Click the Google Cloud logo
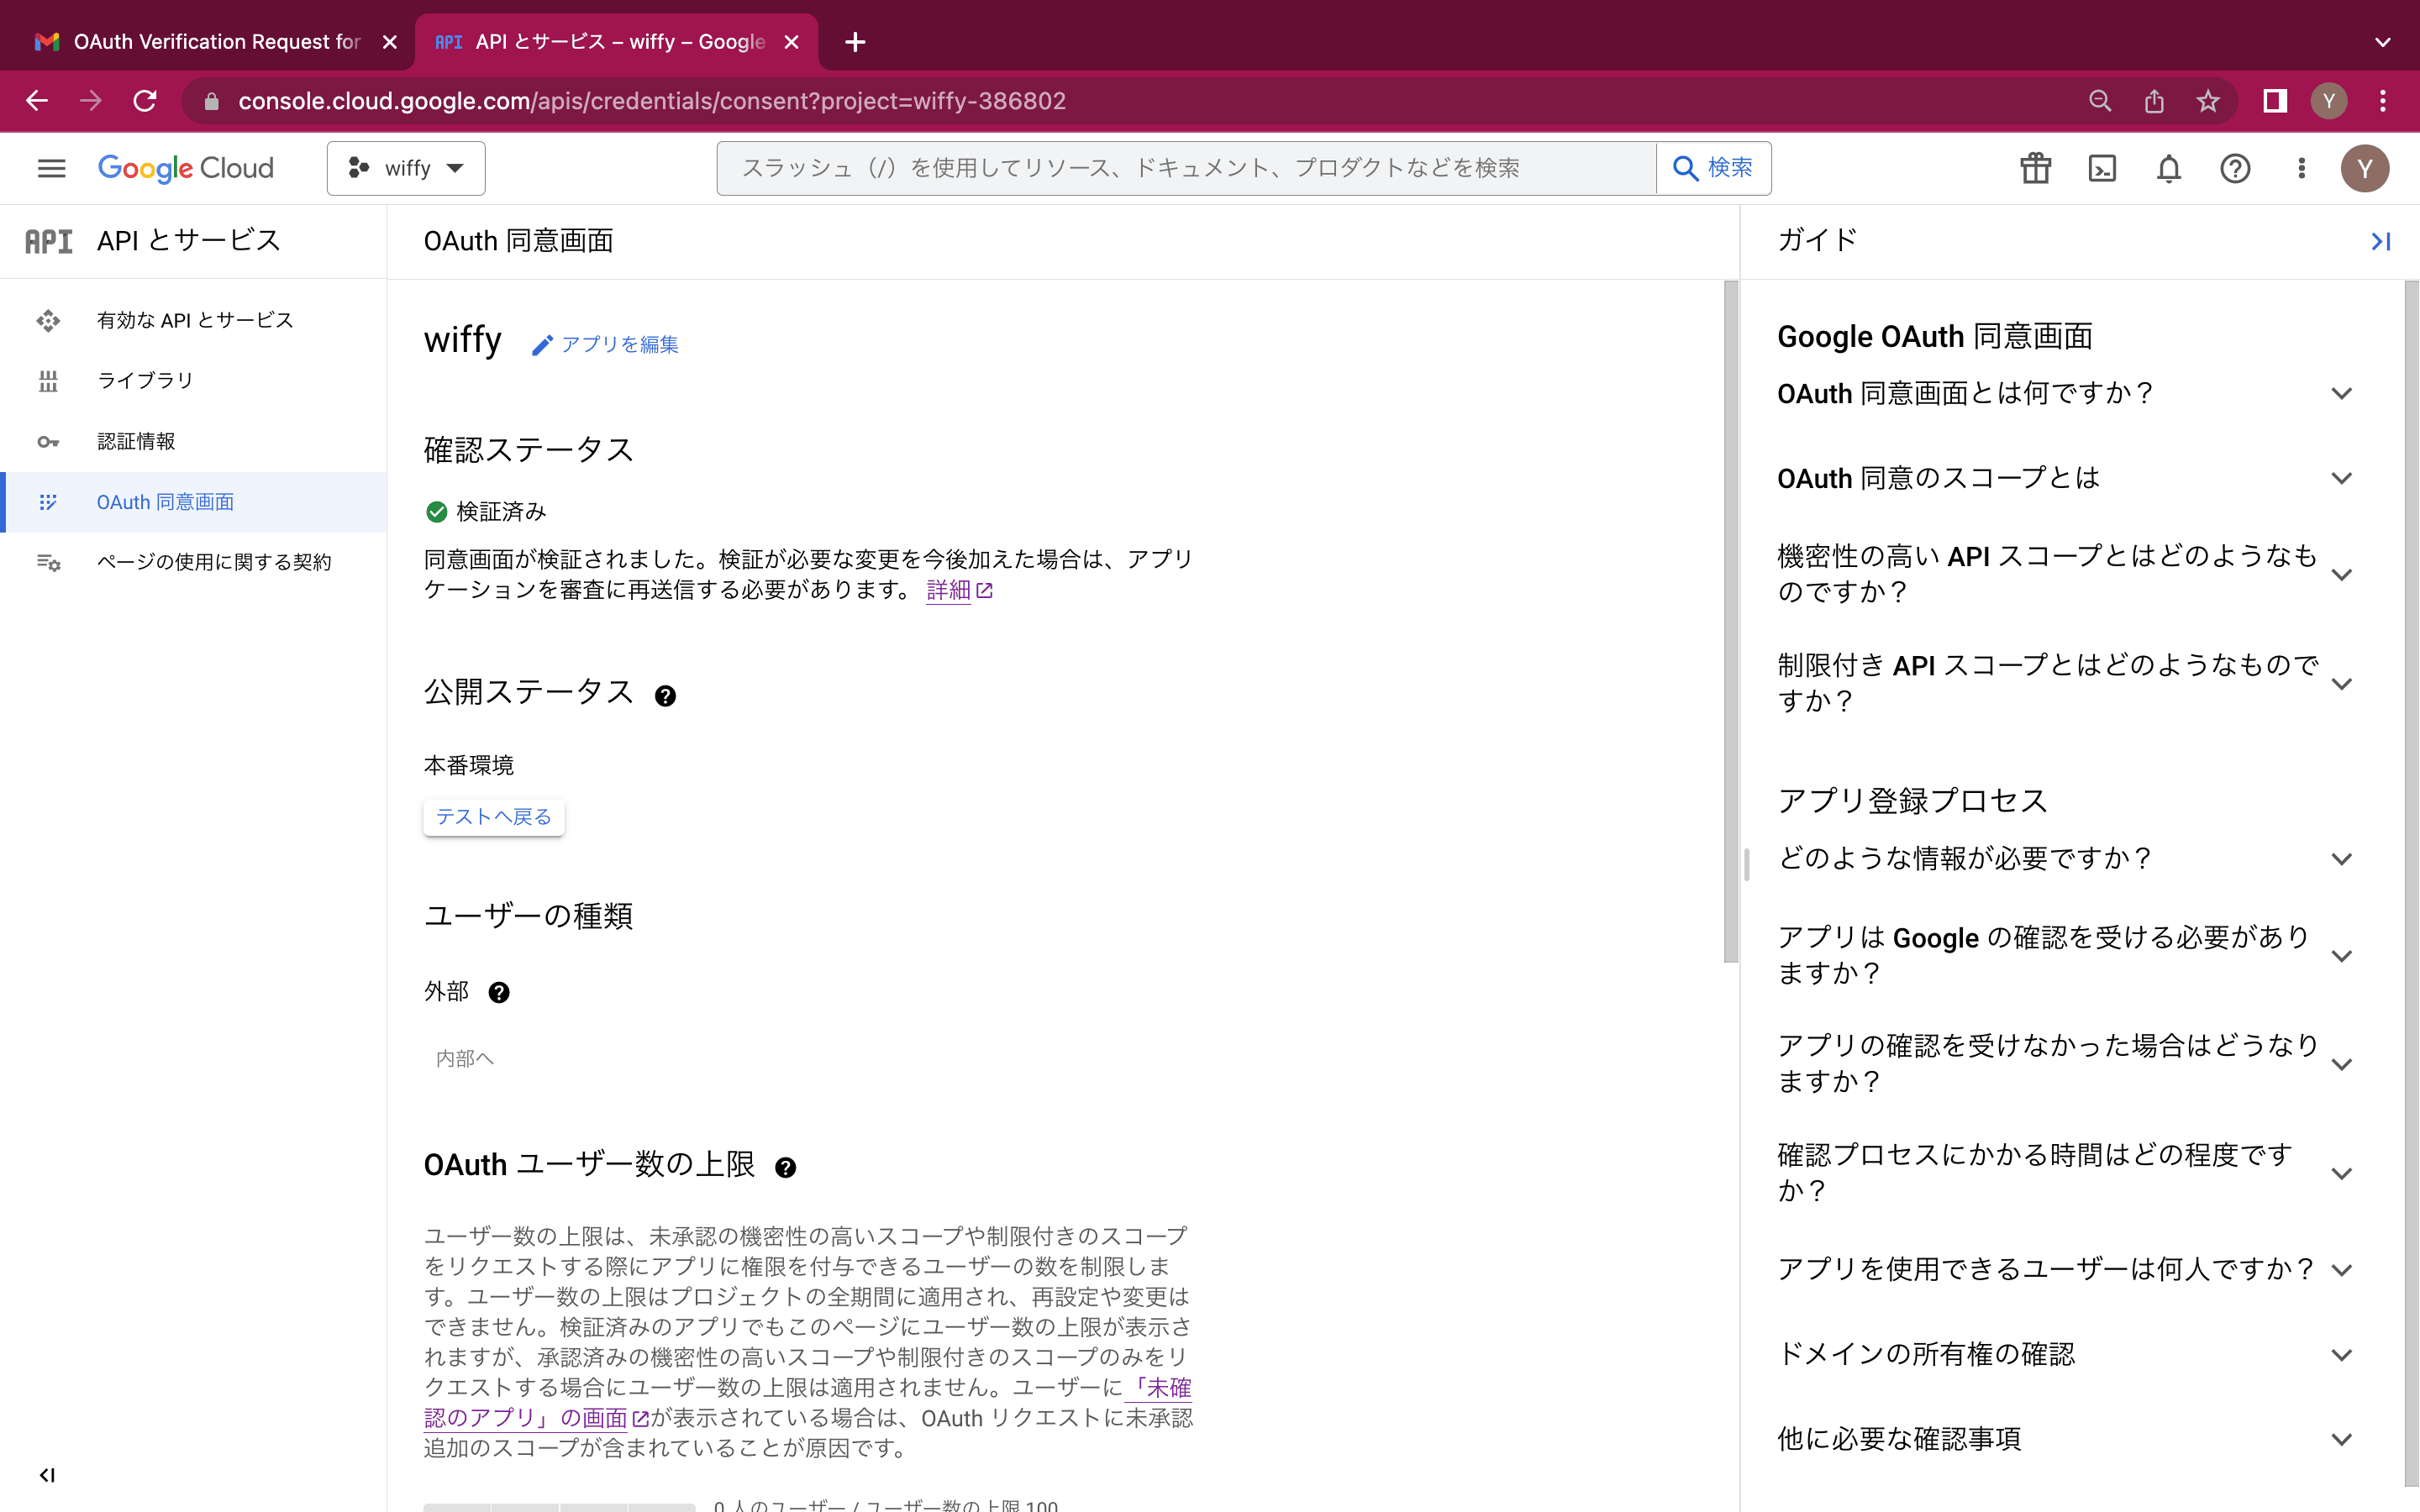This screenshot has width=2420, height=1512. [x=186, y=168]
